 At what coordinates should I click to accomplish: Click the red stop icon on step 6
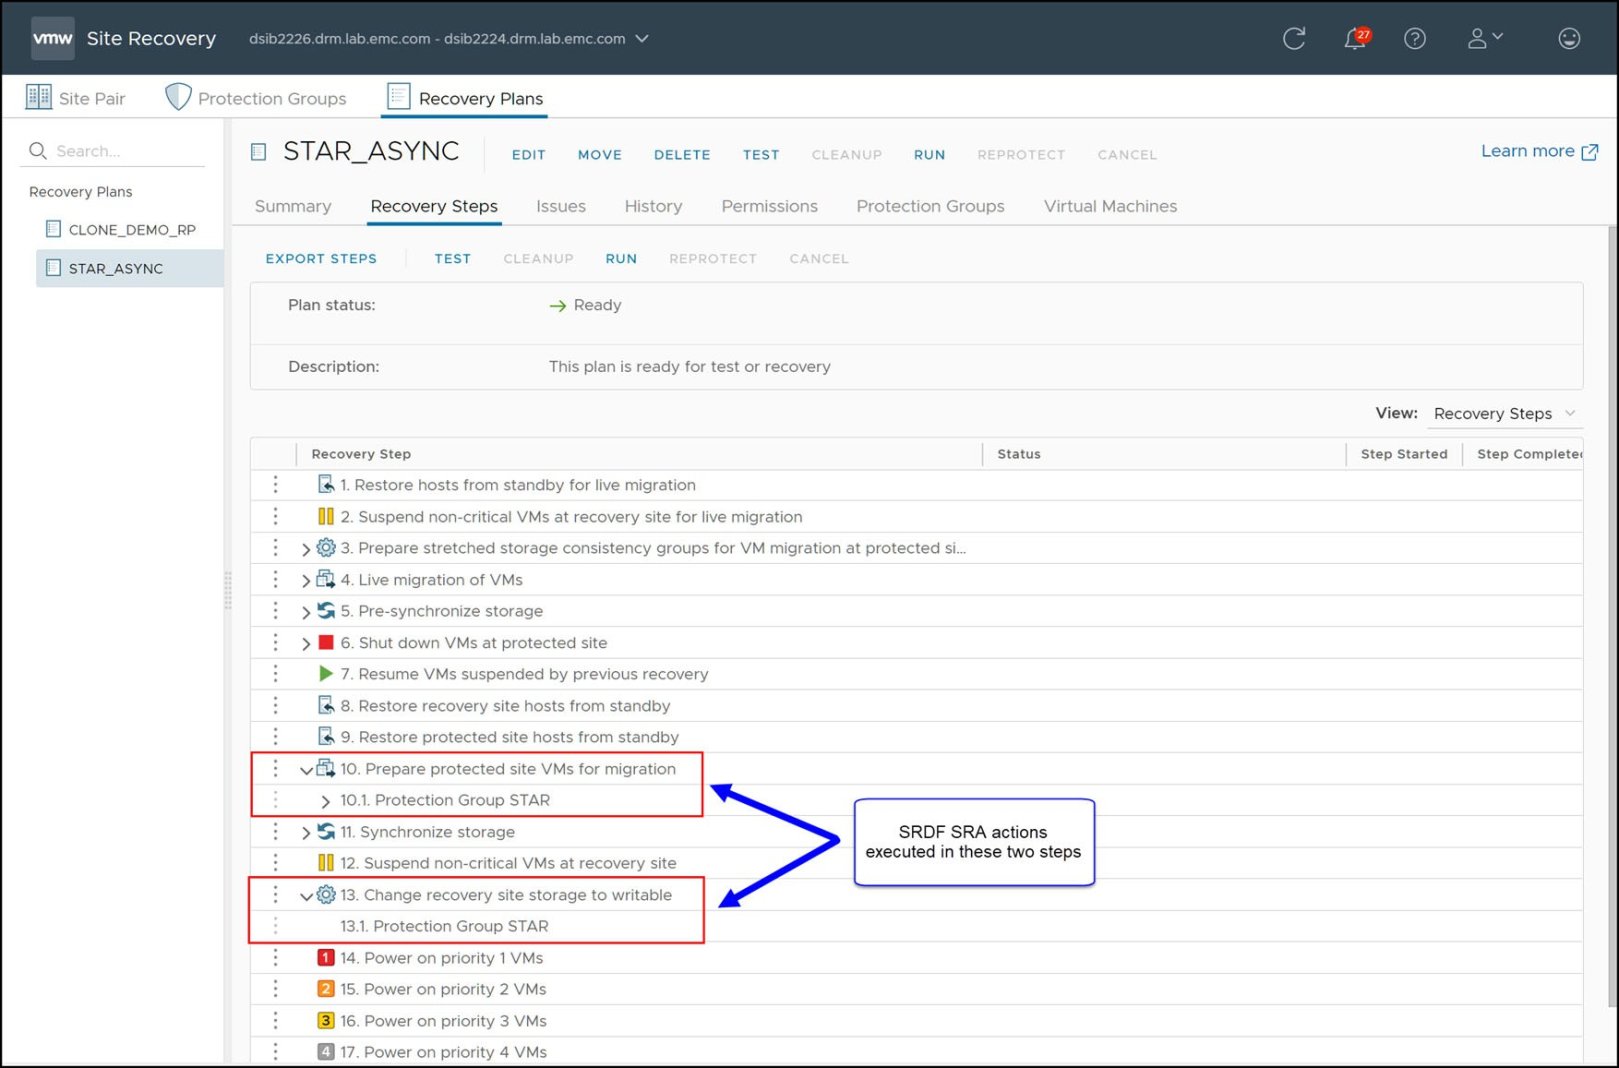[326, 642]
